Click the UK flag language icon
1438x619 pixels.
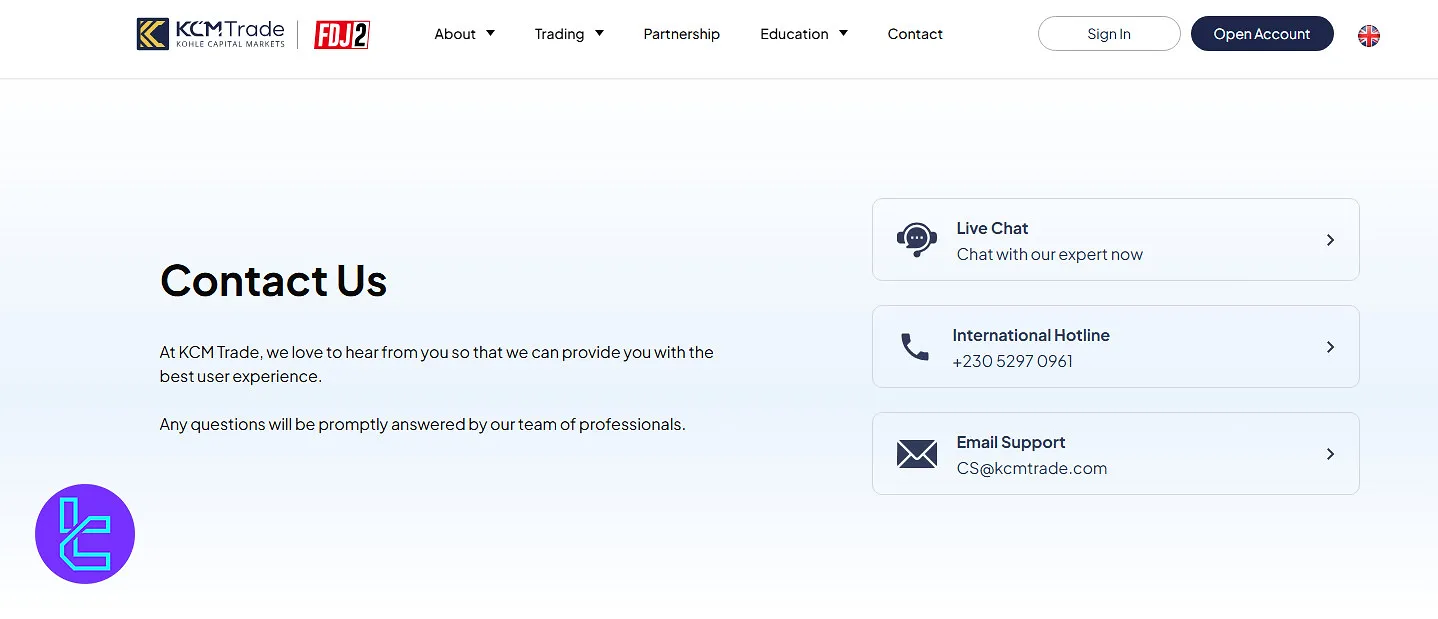[1368, 35]
